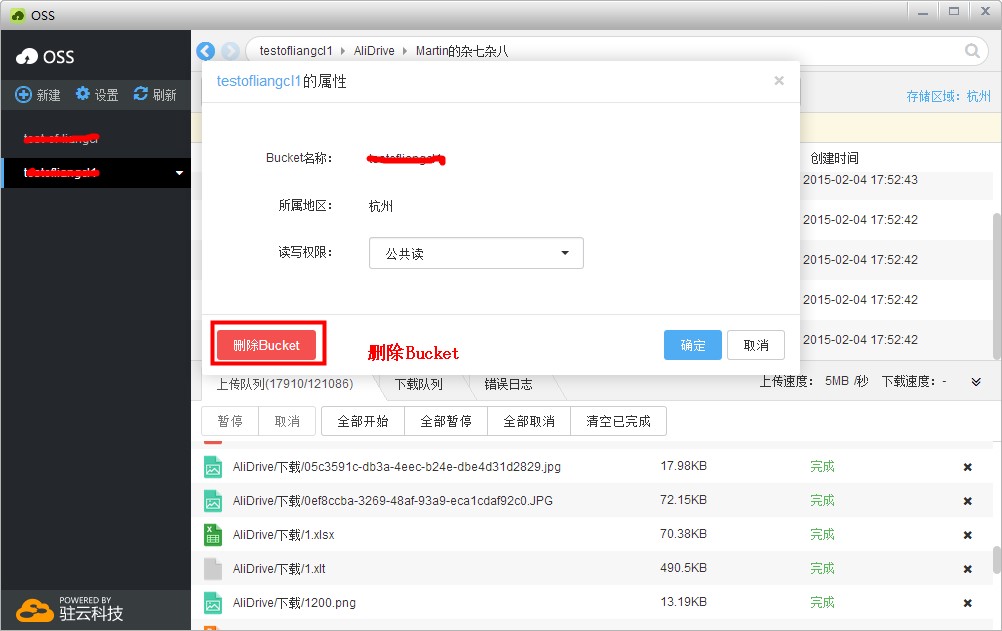Collapse transfer panel with double chevron
The width and height of the screenshot is (1002, 631).
click(975, 381)
